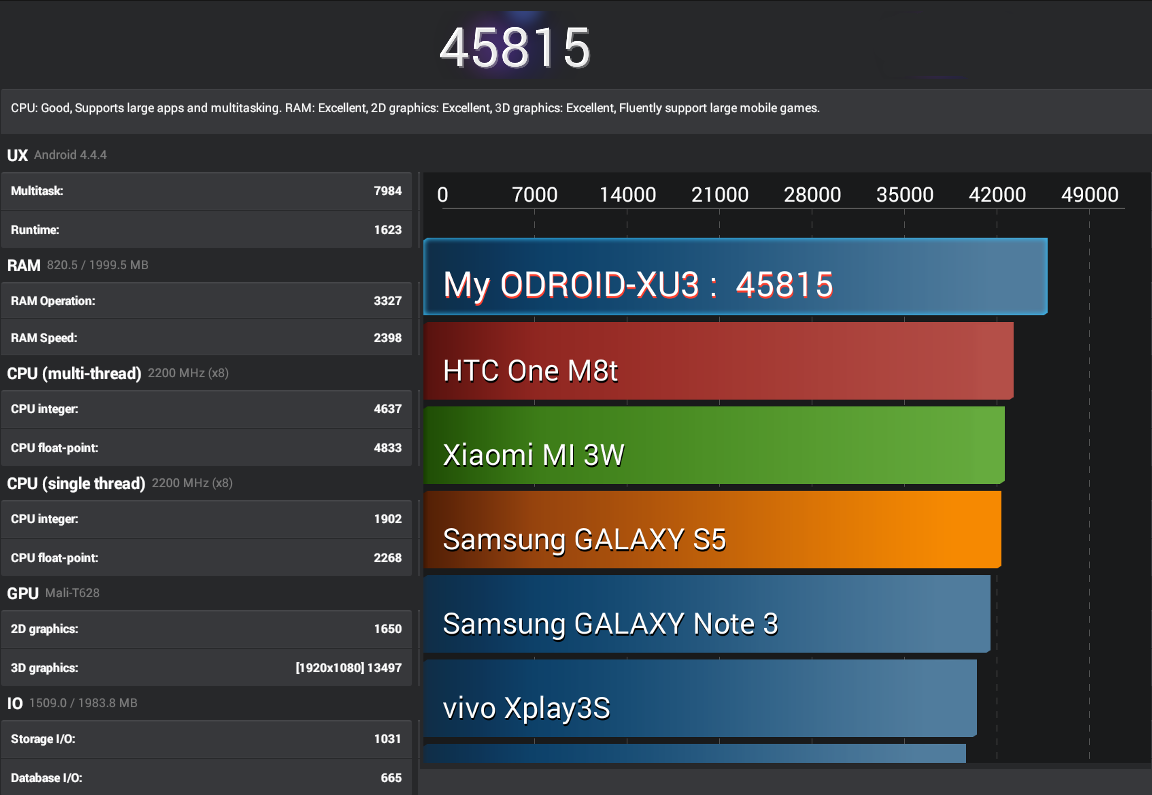Click the 7000 axis label
The height and width of the screenshot is (795, 1152).
(534, 195)
